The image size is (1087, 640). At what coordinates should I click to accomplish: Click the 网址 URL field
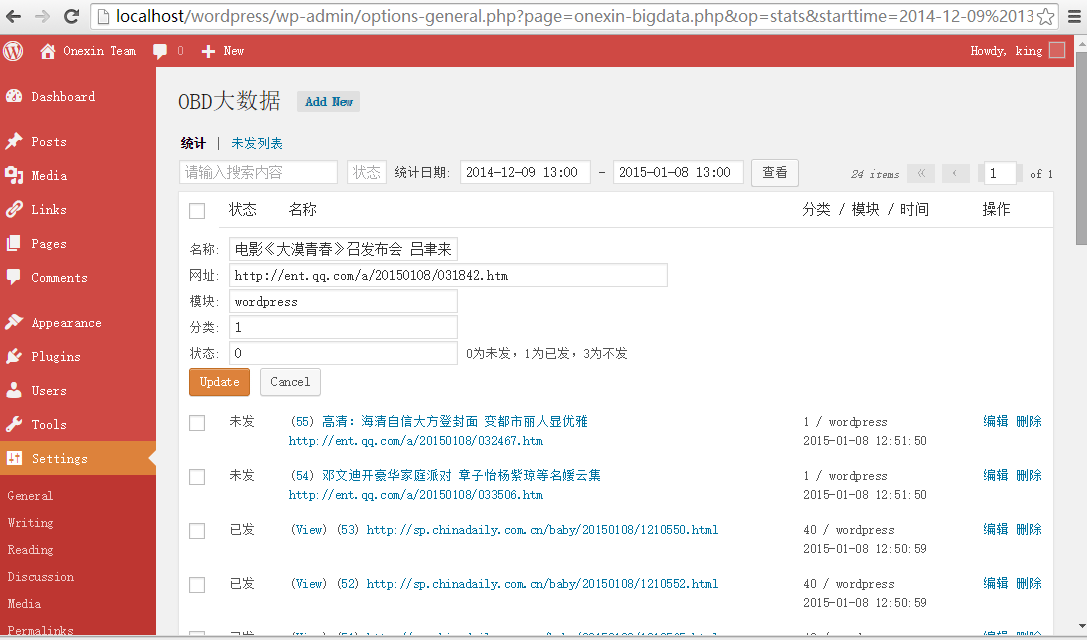449,275
